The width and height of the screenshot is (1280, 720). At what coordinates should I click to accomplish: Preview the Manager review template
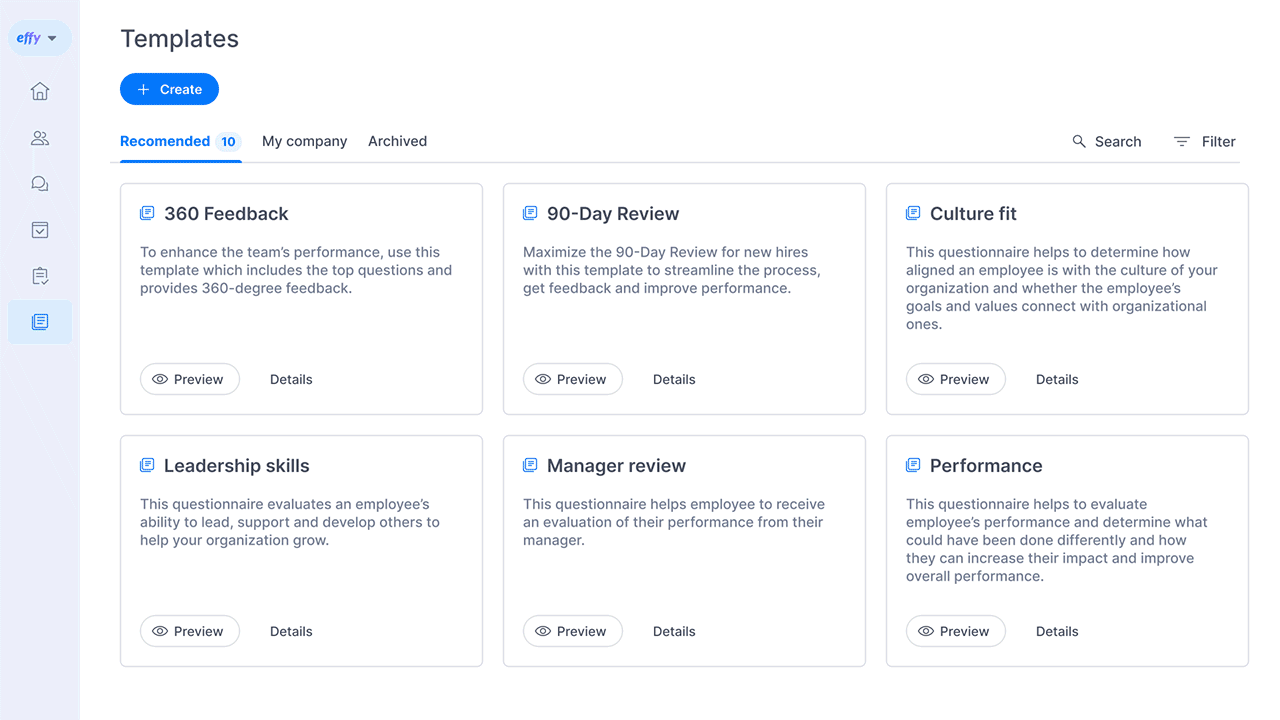[572, 631]
